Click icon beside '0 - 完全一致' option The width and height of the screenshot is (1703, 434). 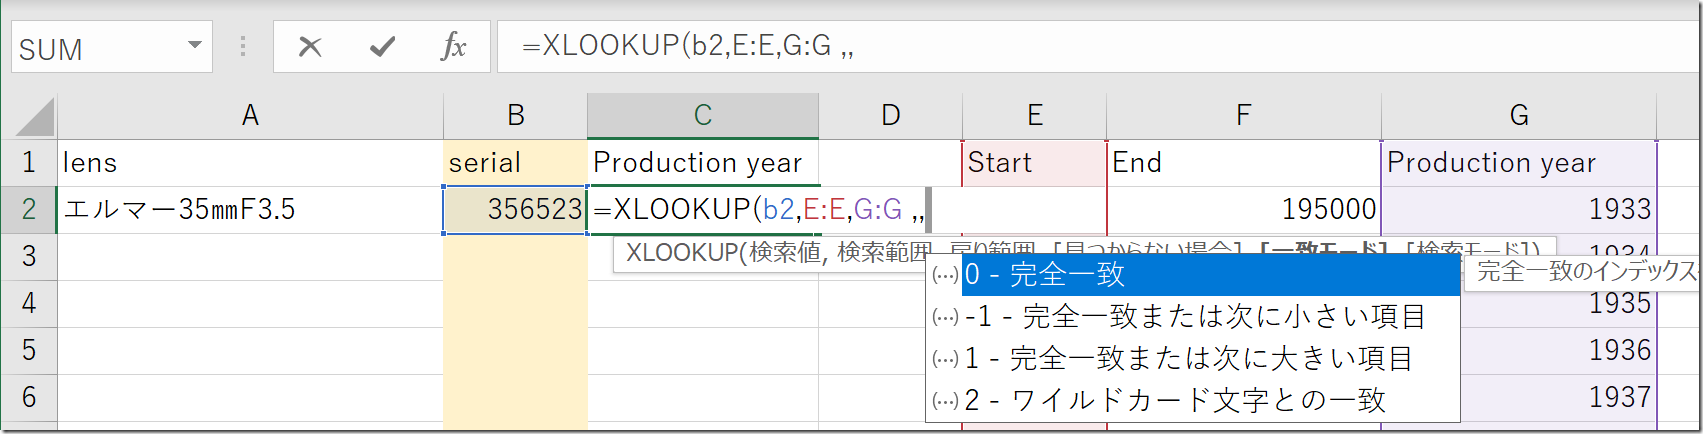945,275
